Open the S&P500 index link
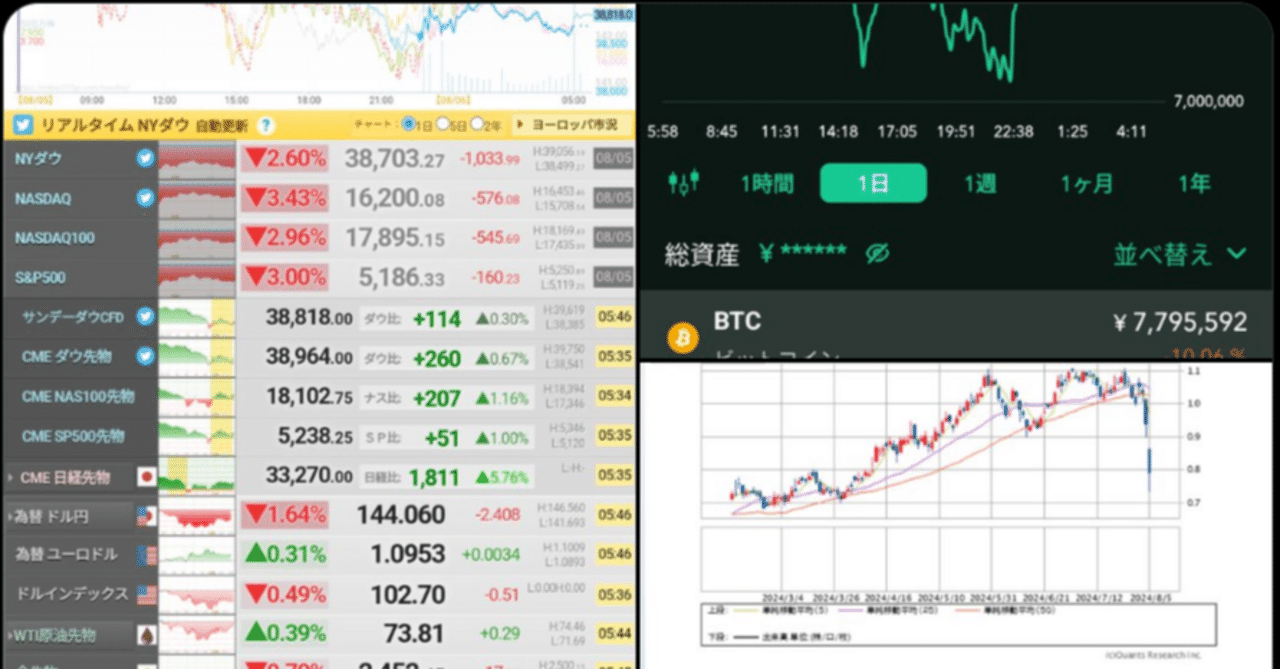 pyautogui.click(x=40, y=277)
